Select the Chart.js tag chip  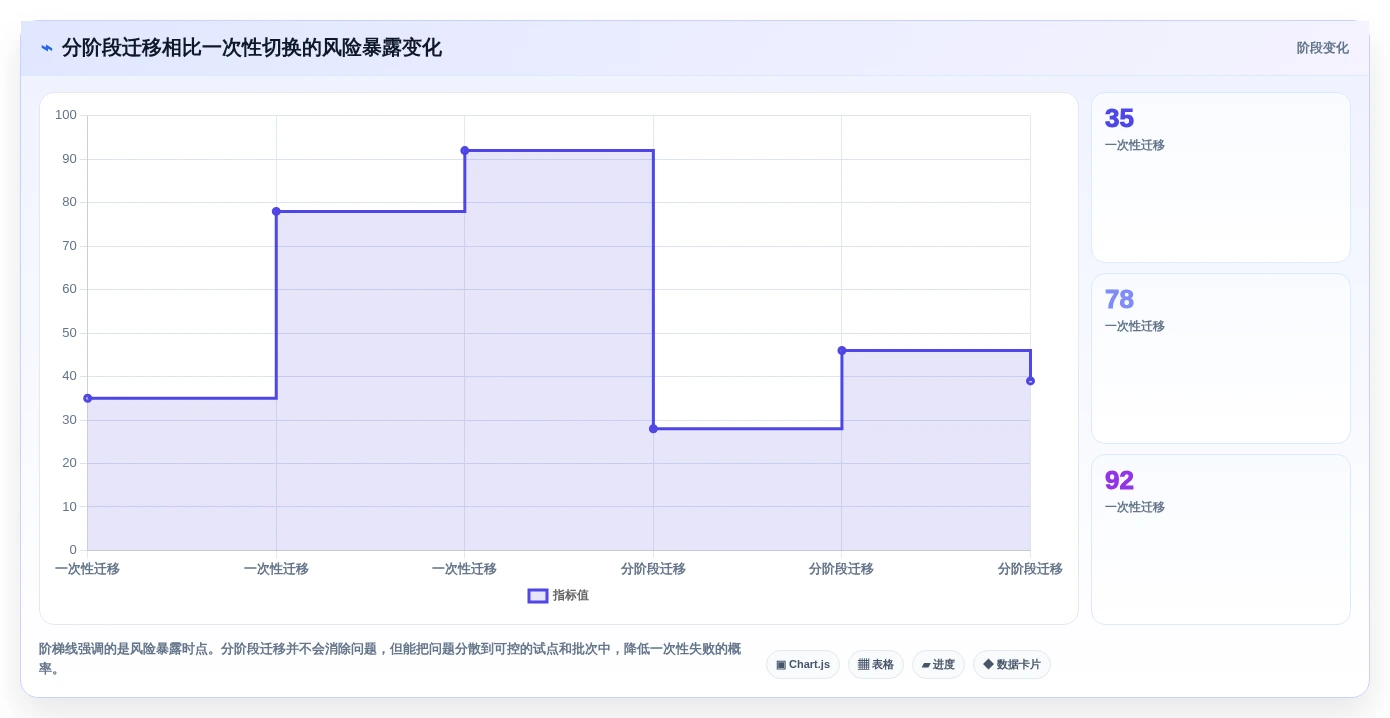pos(802,665)
